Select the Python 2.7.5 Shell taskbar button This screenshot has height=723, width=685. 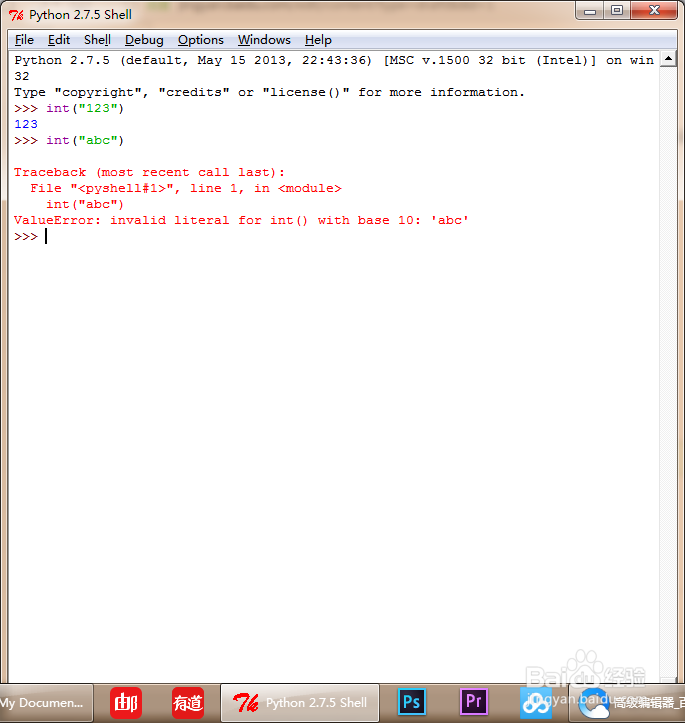click(300, 703)
